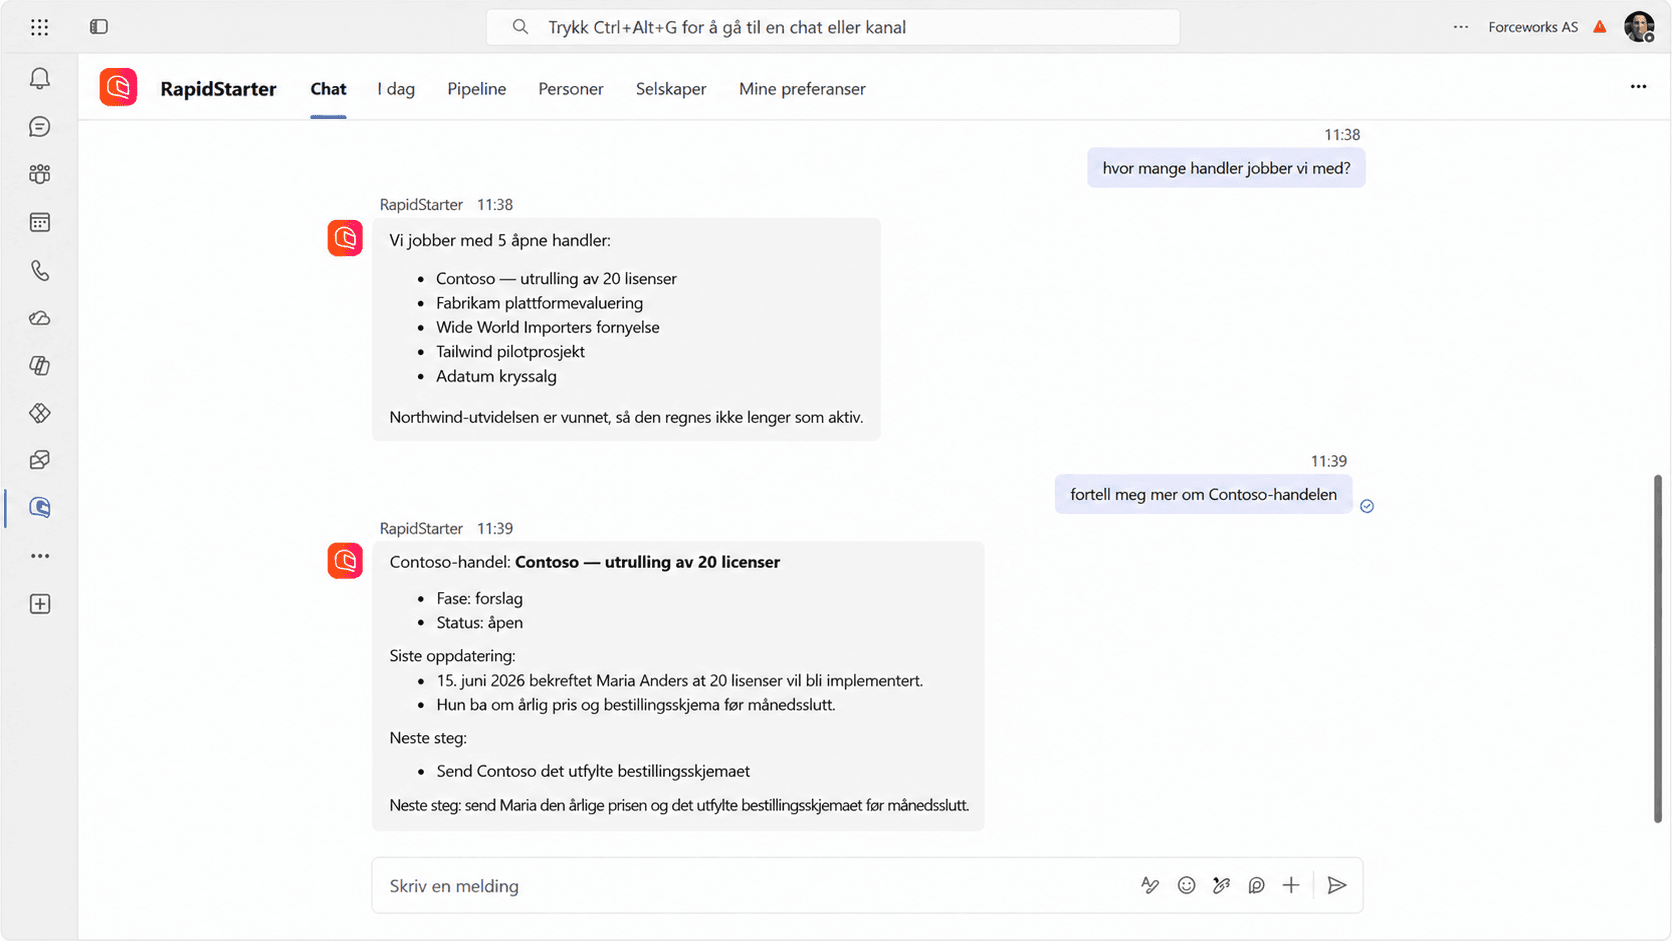Open plus actions in compose box
The height and width of the screenshot is (941, 1672).
coord(1291,885)
